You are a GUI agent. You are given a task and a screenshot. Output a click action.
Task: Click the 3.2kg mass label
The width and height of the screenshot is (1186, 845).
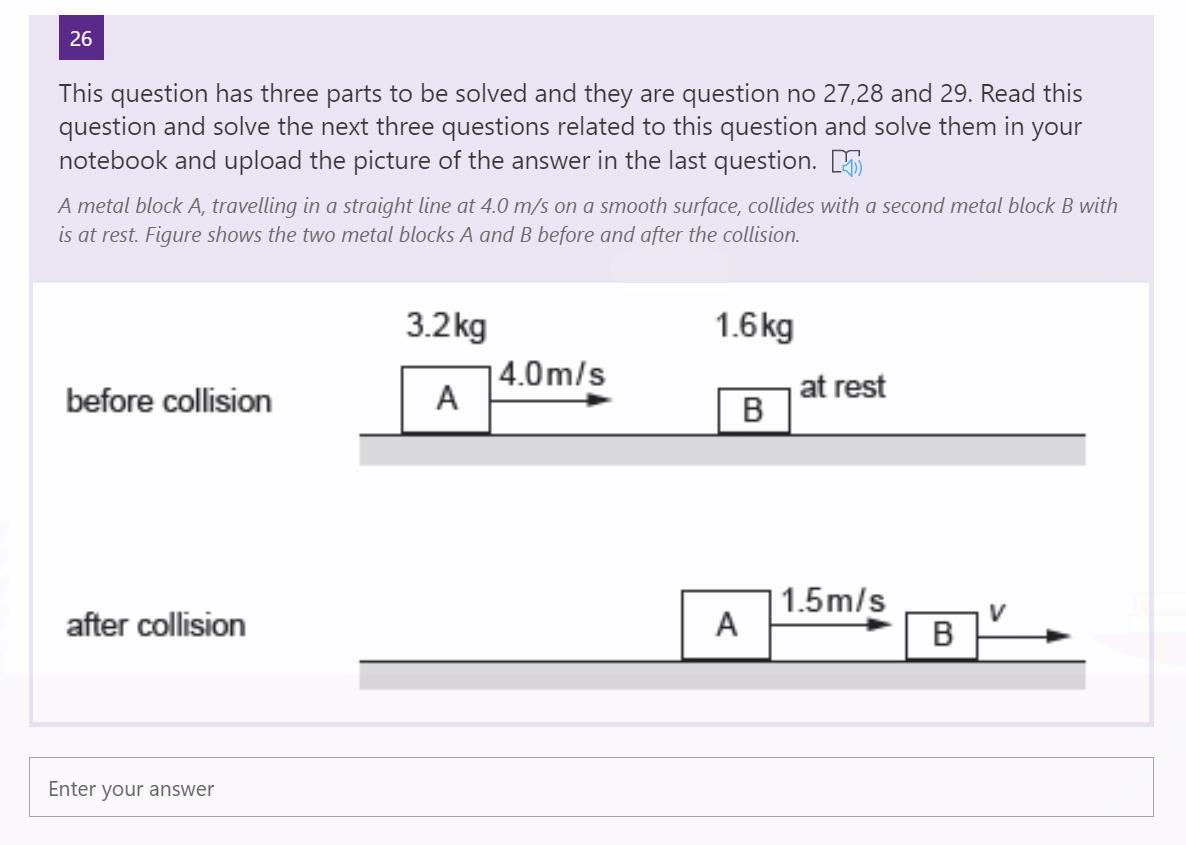[446, 326]
